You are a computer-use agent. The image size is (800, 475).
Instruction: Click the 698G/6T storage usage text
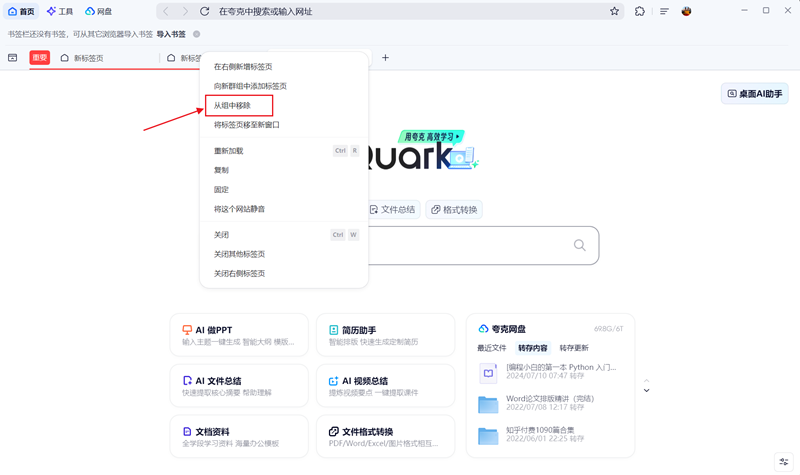click(608, 329)
